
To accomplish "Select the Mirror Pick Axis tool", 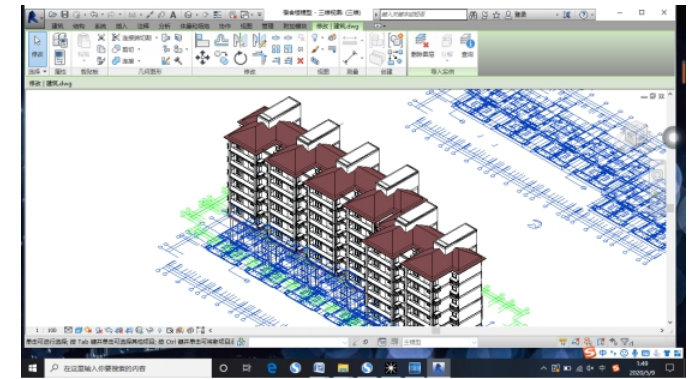I will point(240,41).
